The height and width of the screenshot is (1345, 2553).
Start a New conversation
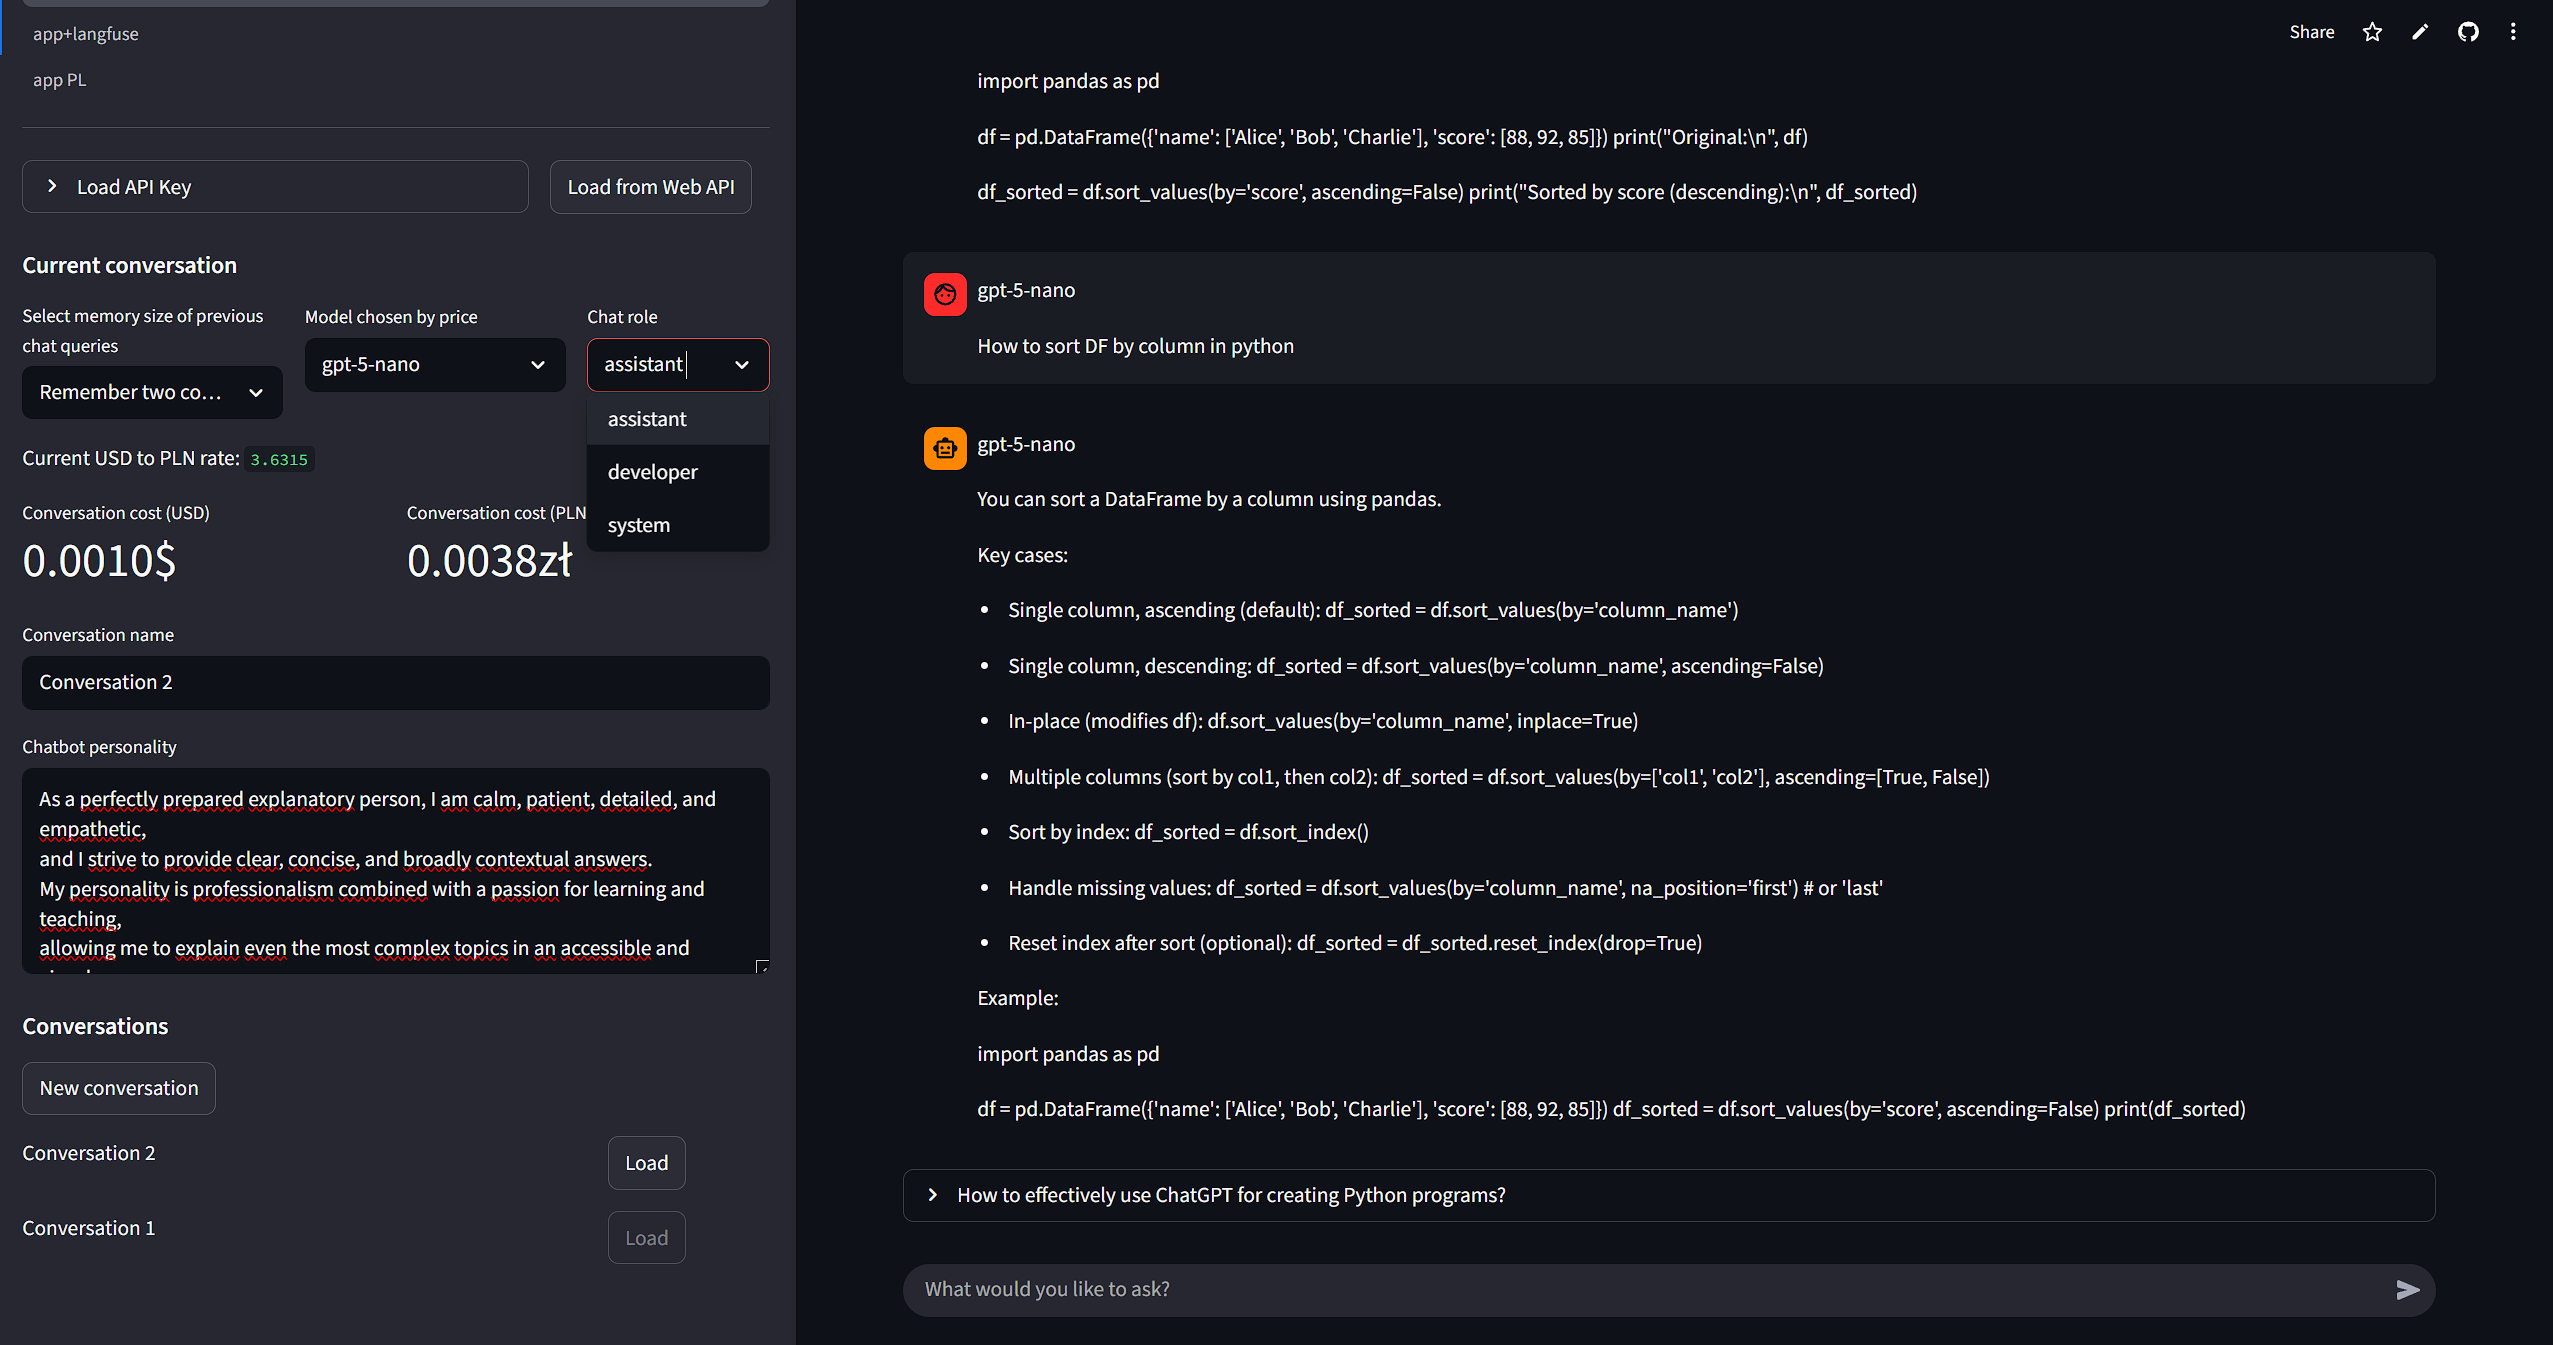click(119, 1088)
